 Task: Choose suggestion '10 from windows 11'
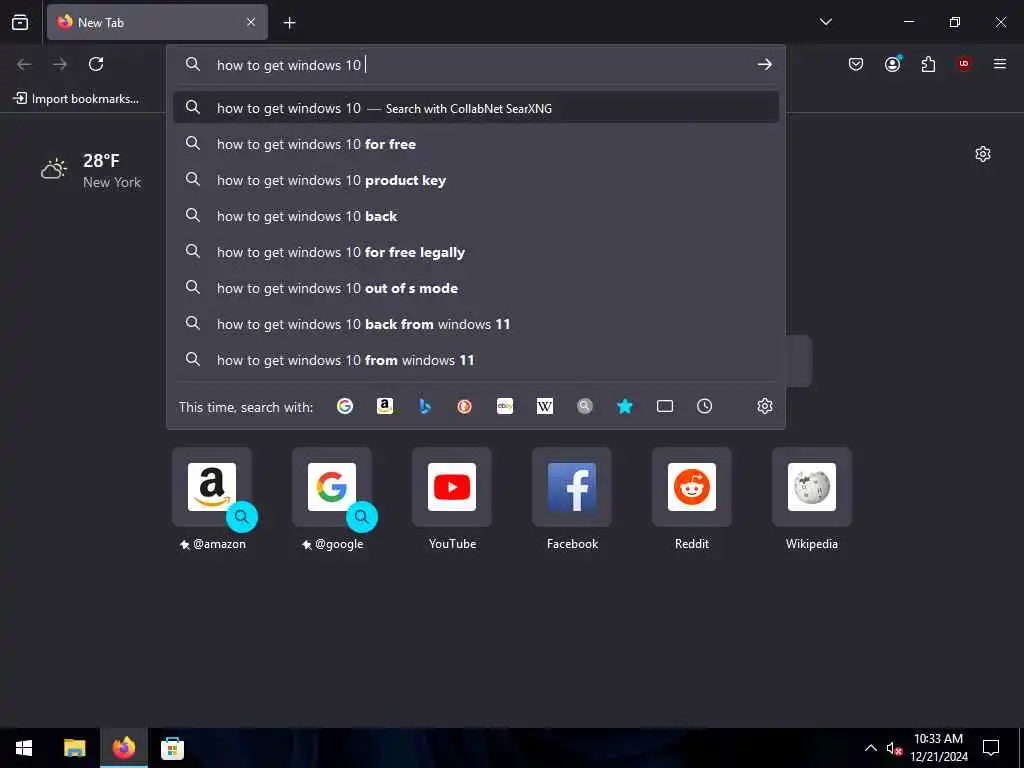475,359
